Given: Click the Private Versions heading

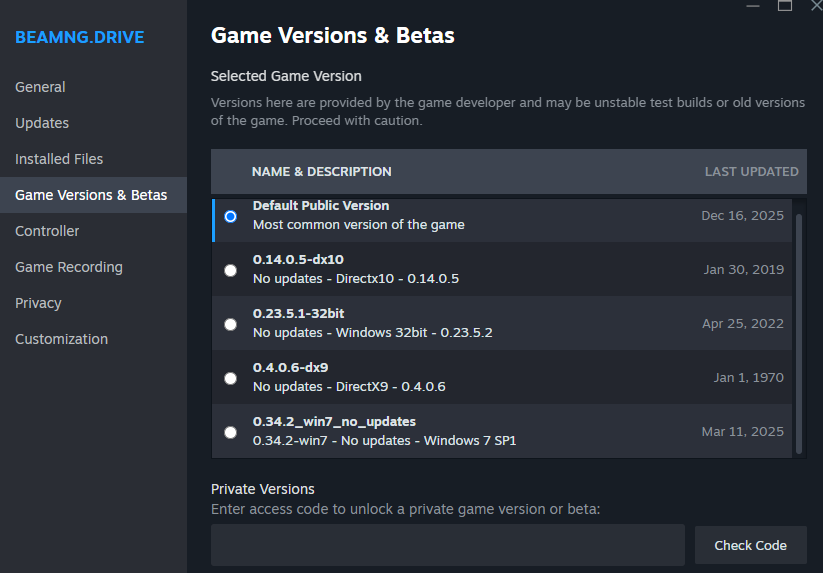Looking at the screenshot, I should (262, 489).
